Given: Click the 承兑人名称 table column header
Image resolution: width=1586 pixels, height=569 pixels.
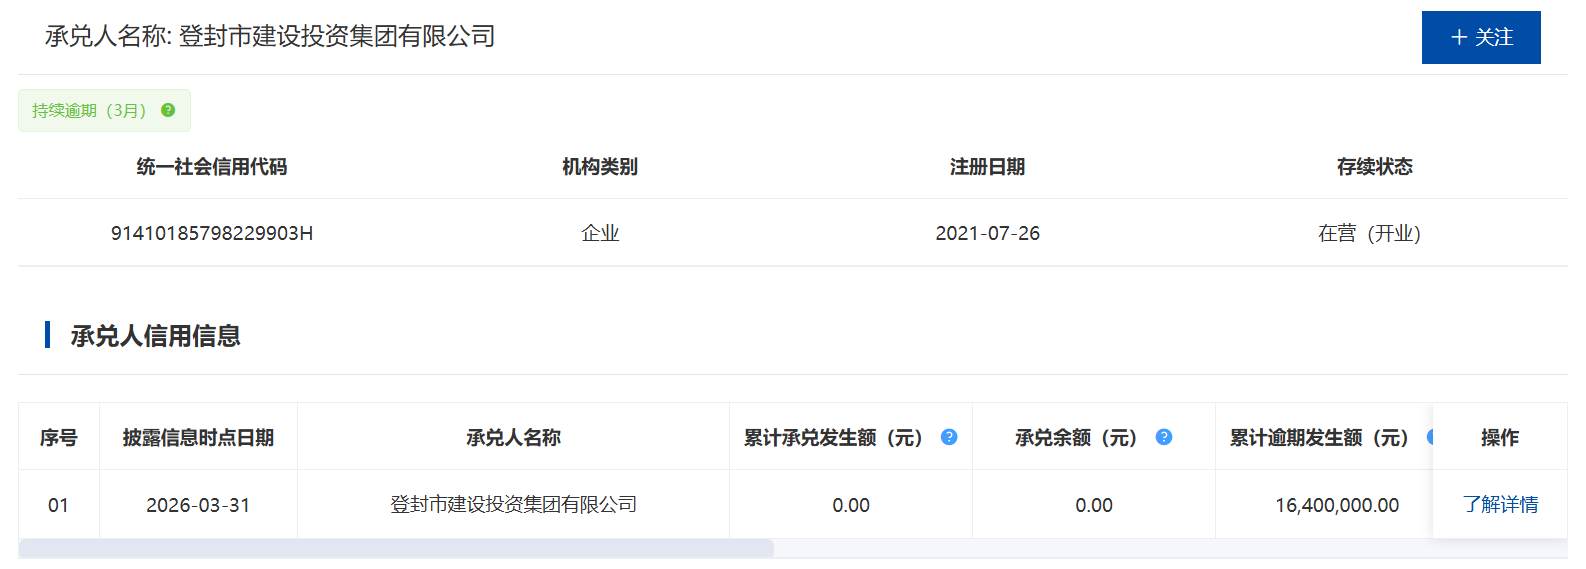Looking at the screenshot, I should click(513, 438).
